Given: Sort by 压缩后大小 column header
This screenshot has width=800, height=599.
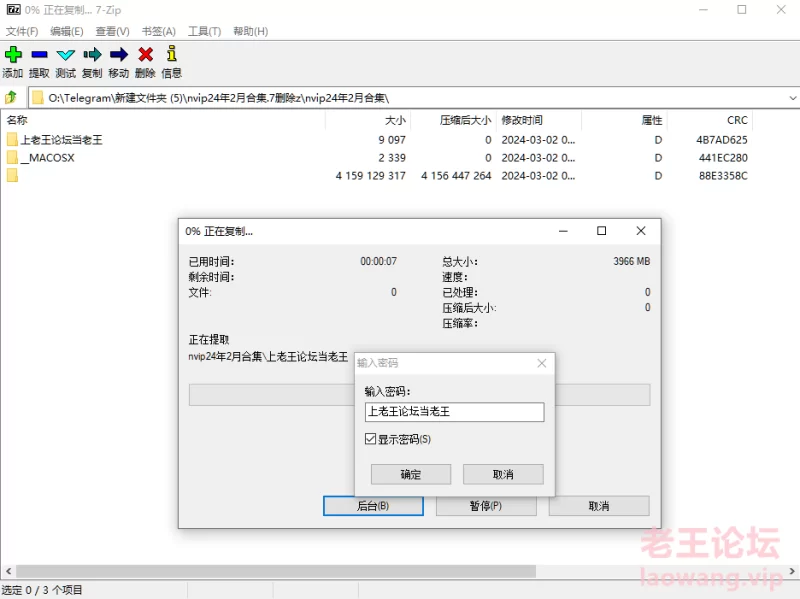Looking at the screenshot, I should (x=465, y=120).
